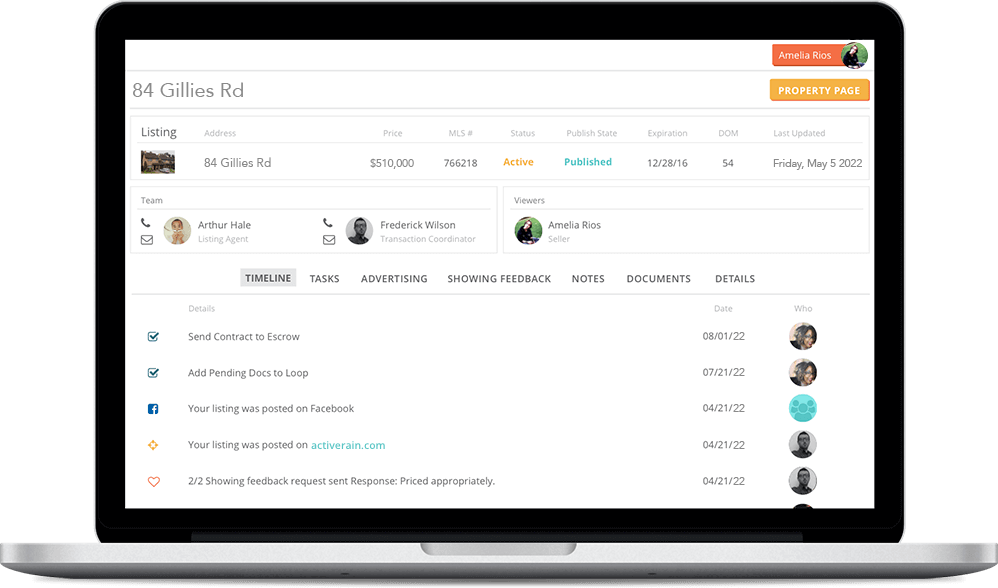
Task: Toggle the Add Pending Docs to Loop checkbox
Action: click(x=153, y=373)
